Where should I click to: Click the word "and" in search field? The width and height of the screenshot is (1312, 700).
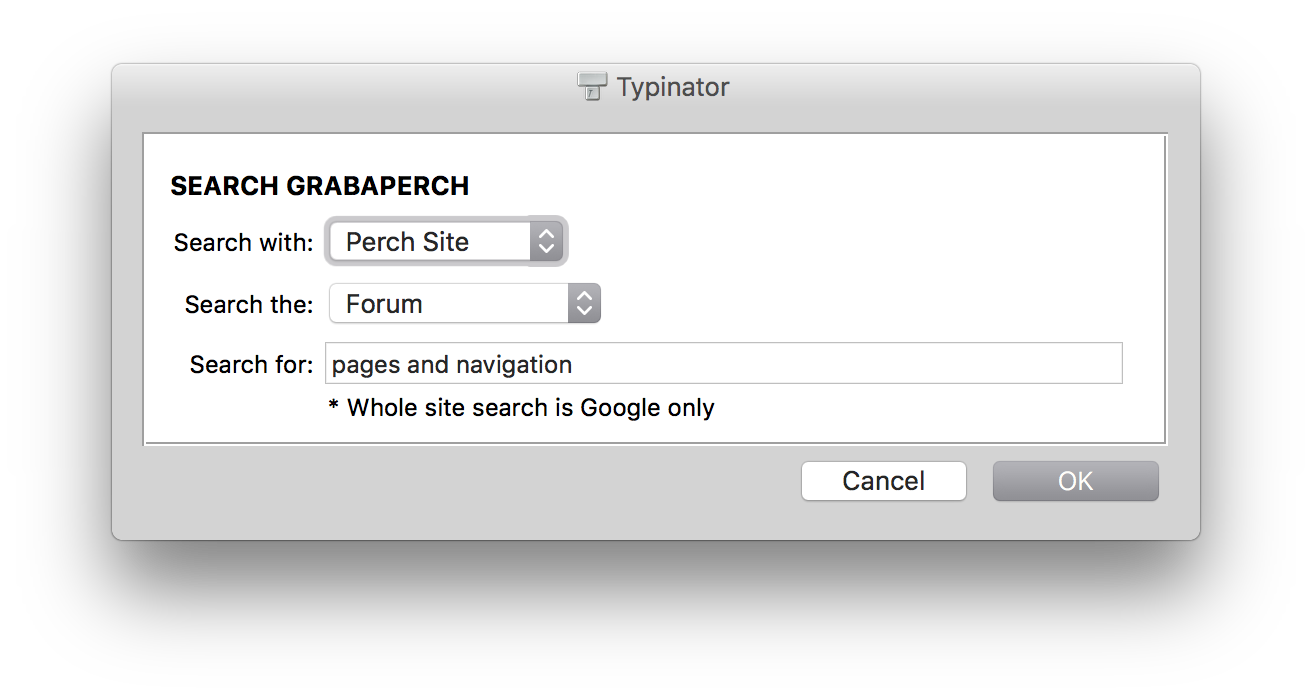pyautogui.click(x=428, y=365)
